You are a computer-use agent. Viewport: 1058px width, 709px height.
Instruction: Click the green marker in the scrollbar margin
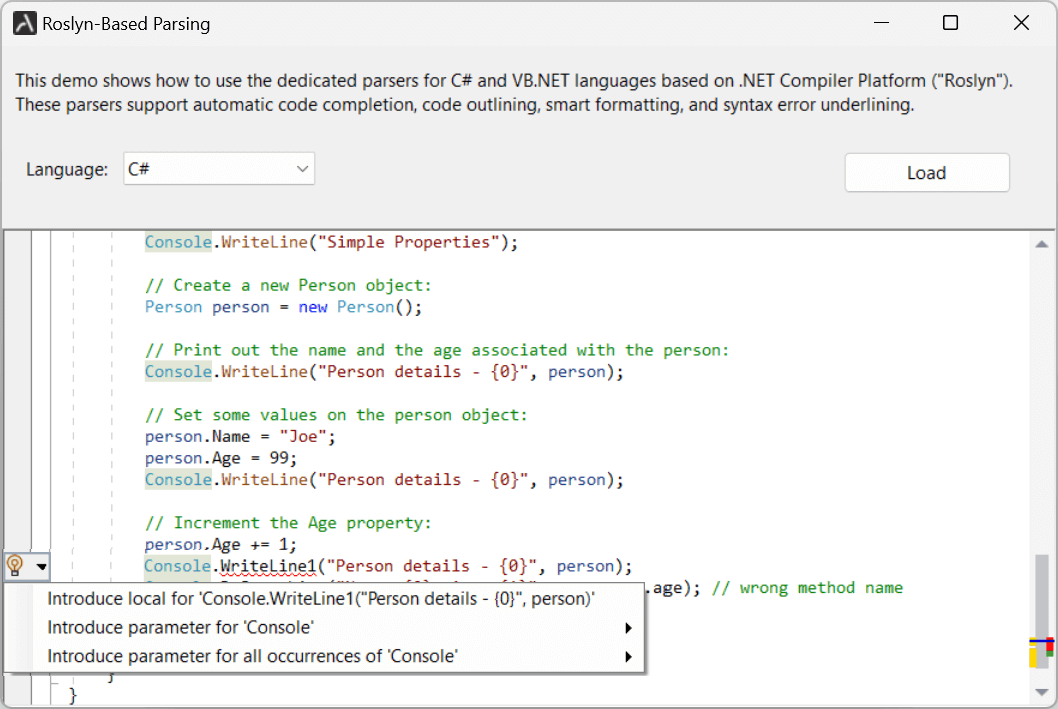[x=1049, y=654]
